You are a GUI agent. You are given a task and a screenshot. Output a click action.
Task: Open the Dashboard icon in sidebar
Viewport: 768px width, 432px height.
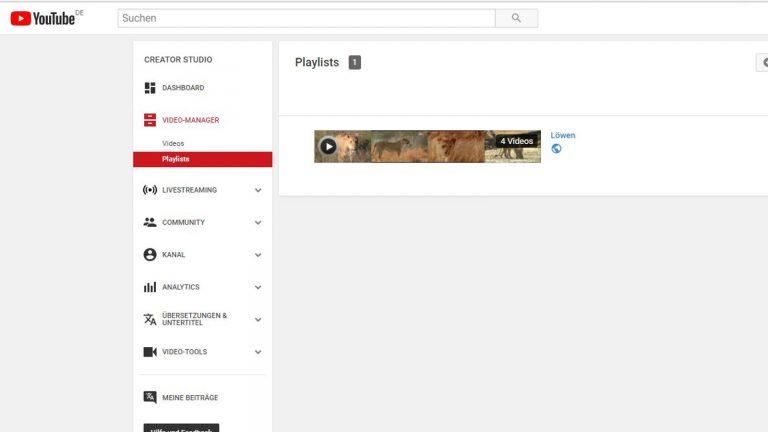click(150, 88)
